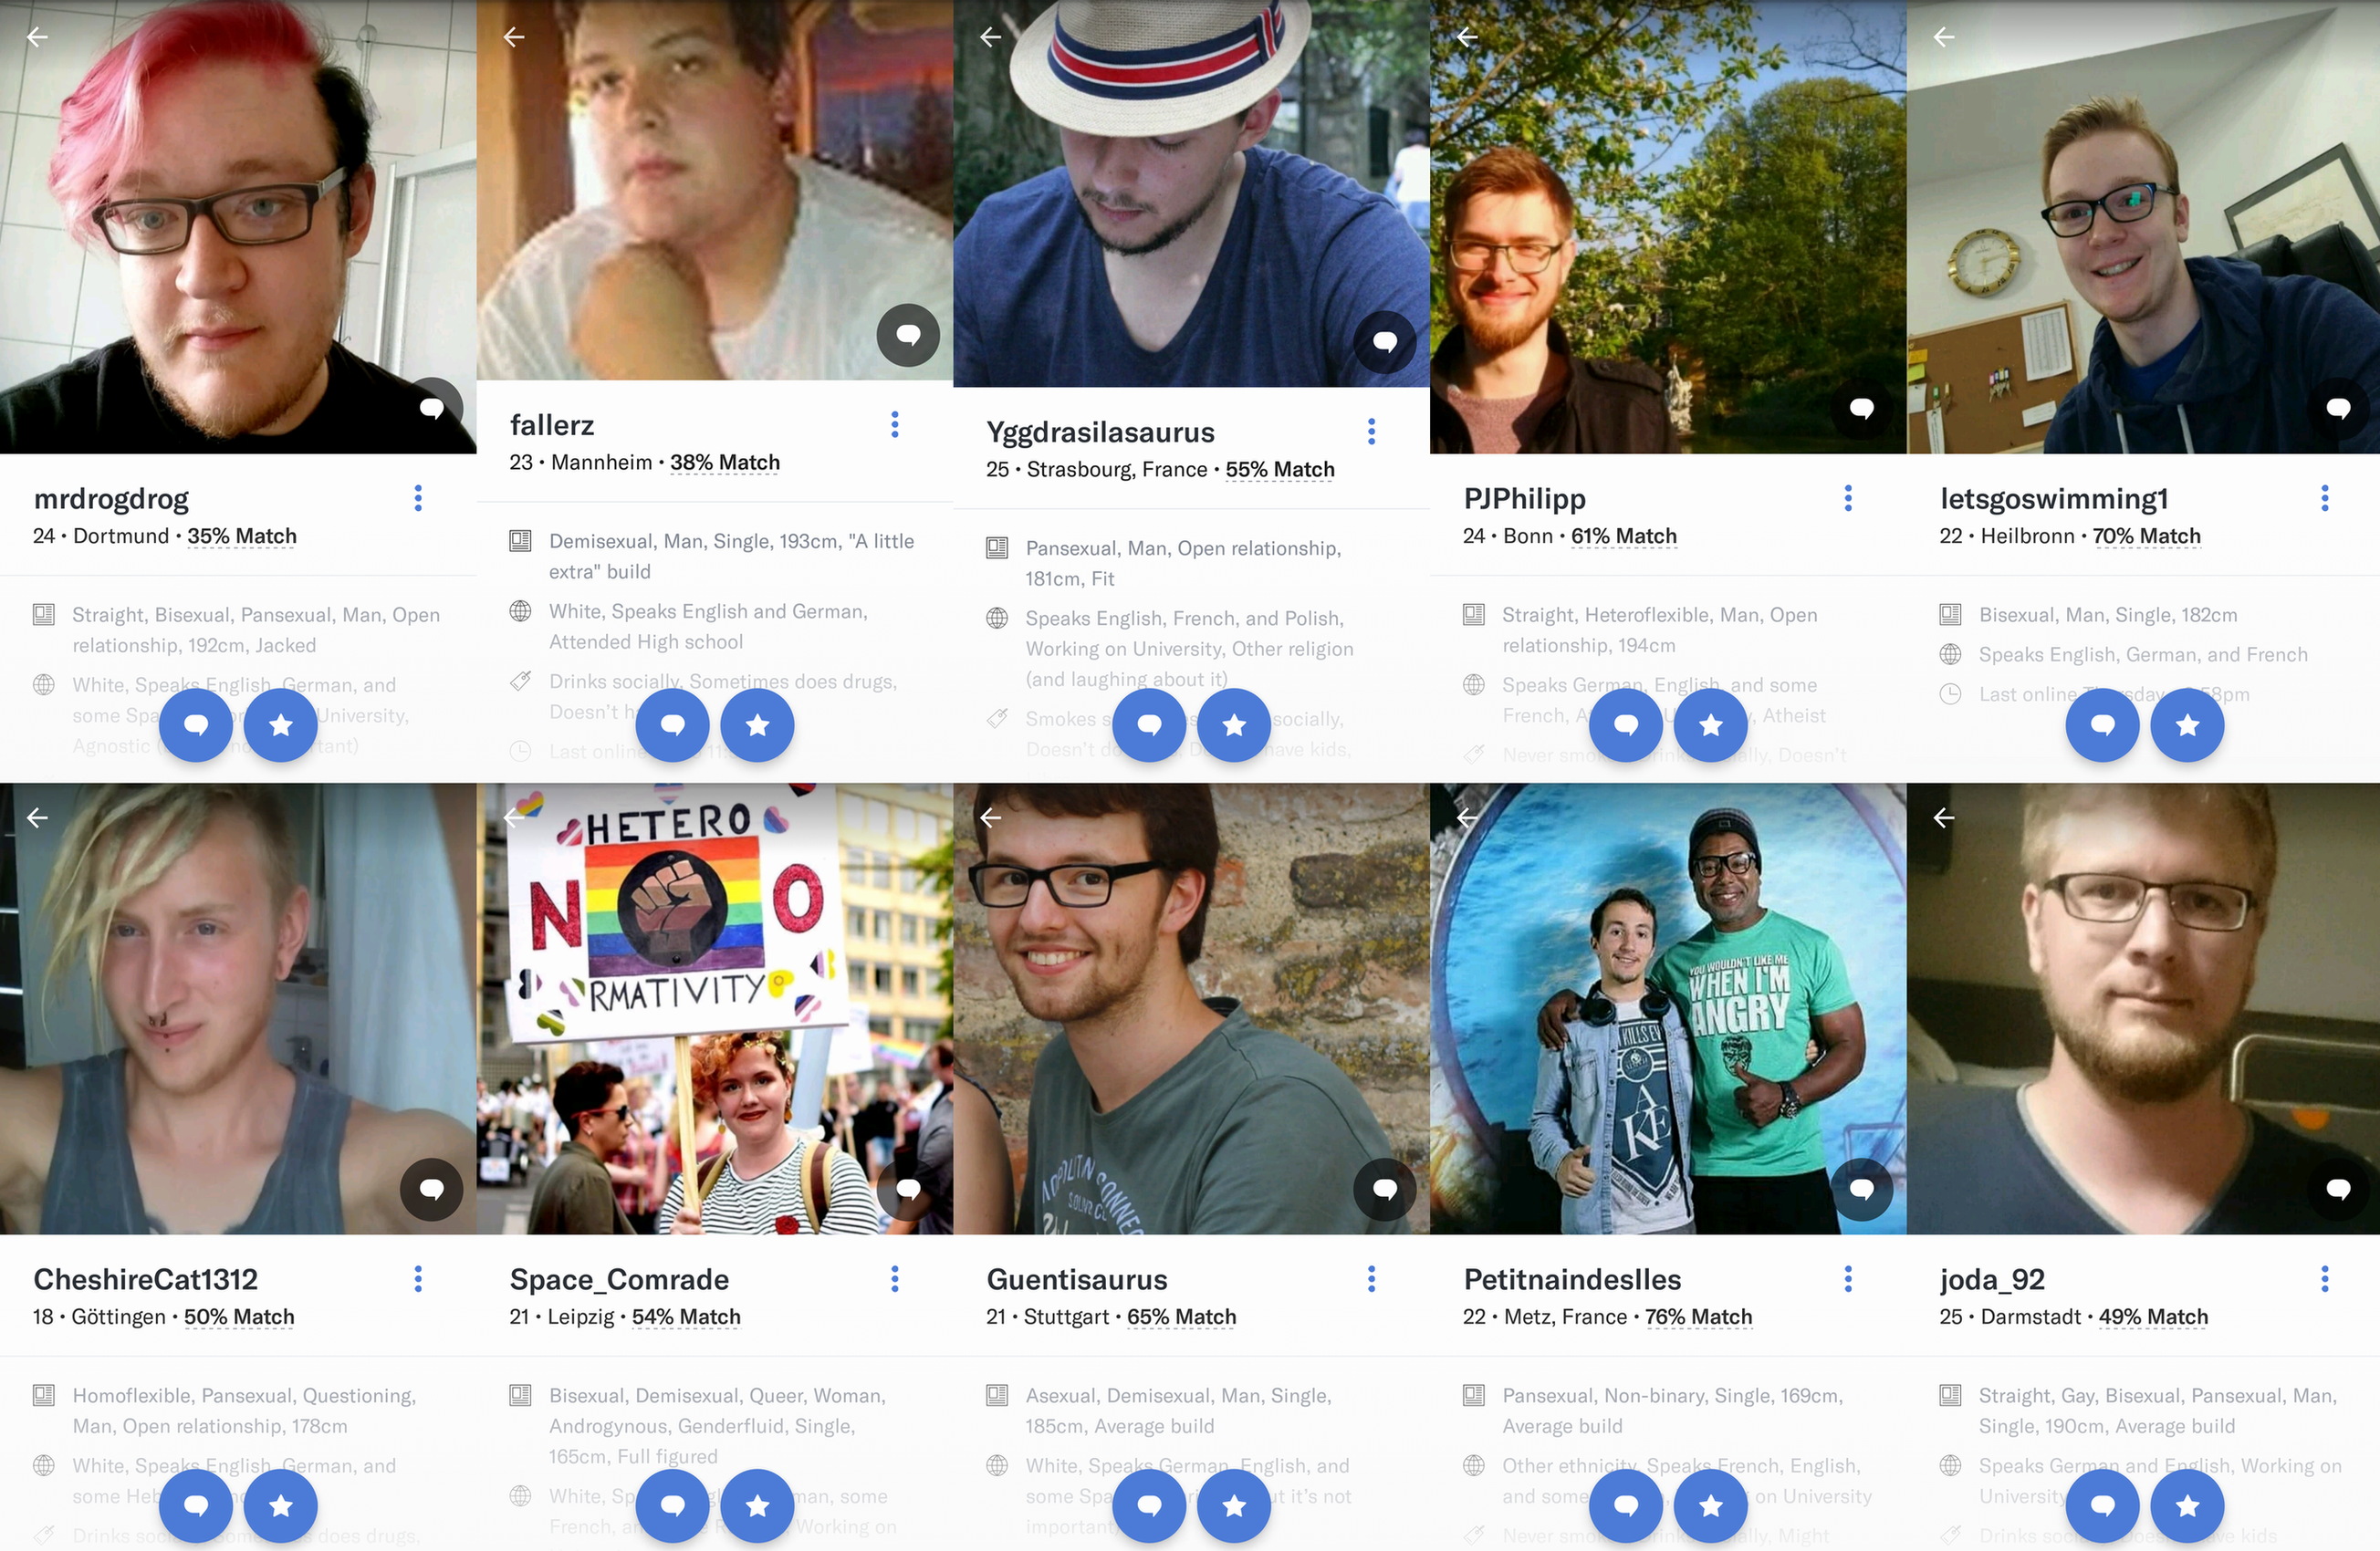Star the mrdrogdrog profile
2380x1551 pixels.
click(x=281, y=725)
